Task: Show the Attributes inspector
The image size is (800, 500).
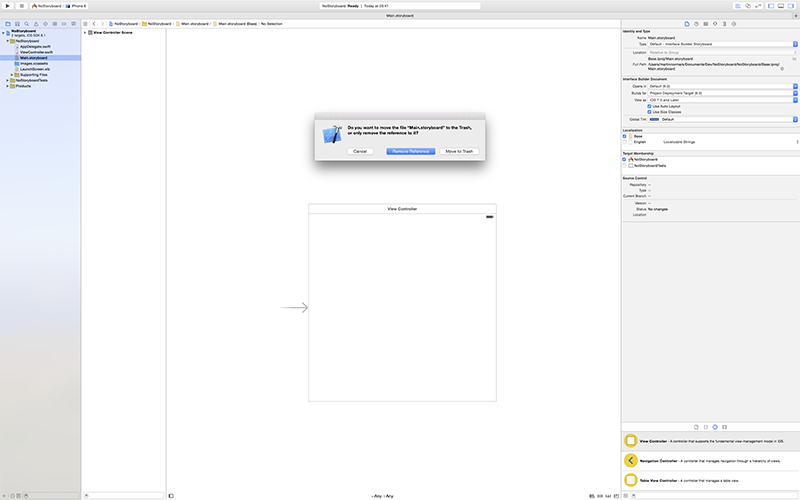Action: coord(715,24)
